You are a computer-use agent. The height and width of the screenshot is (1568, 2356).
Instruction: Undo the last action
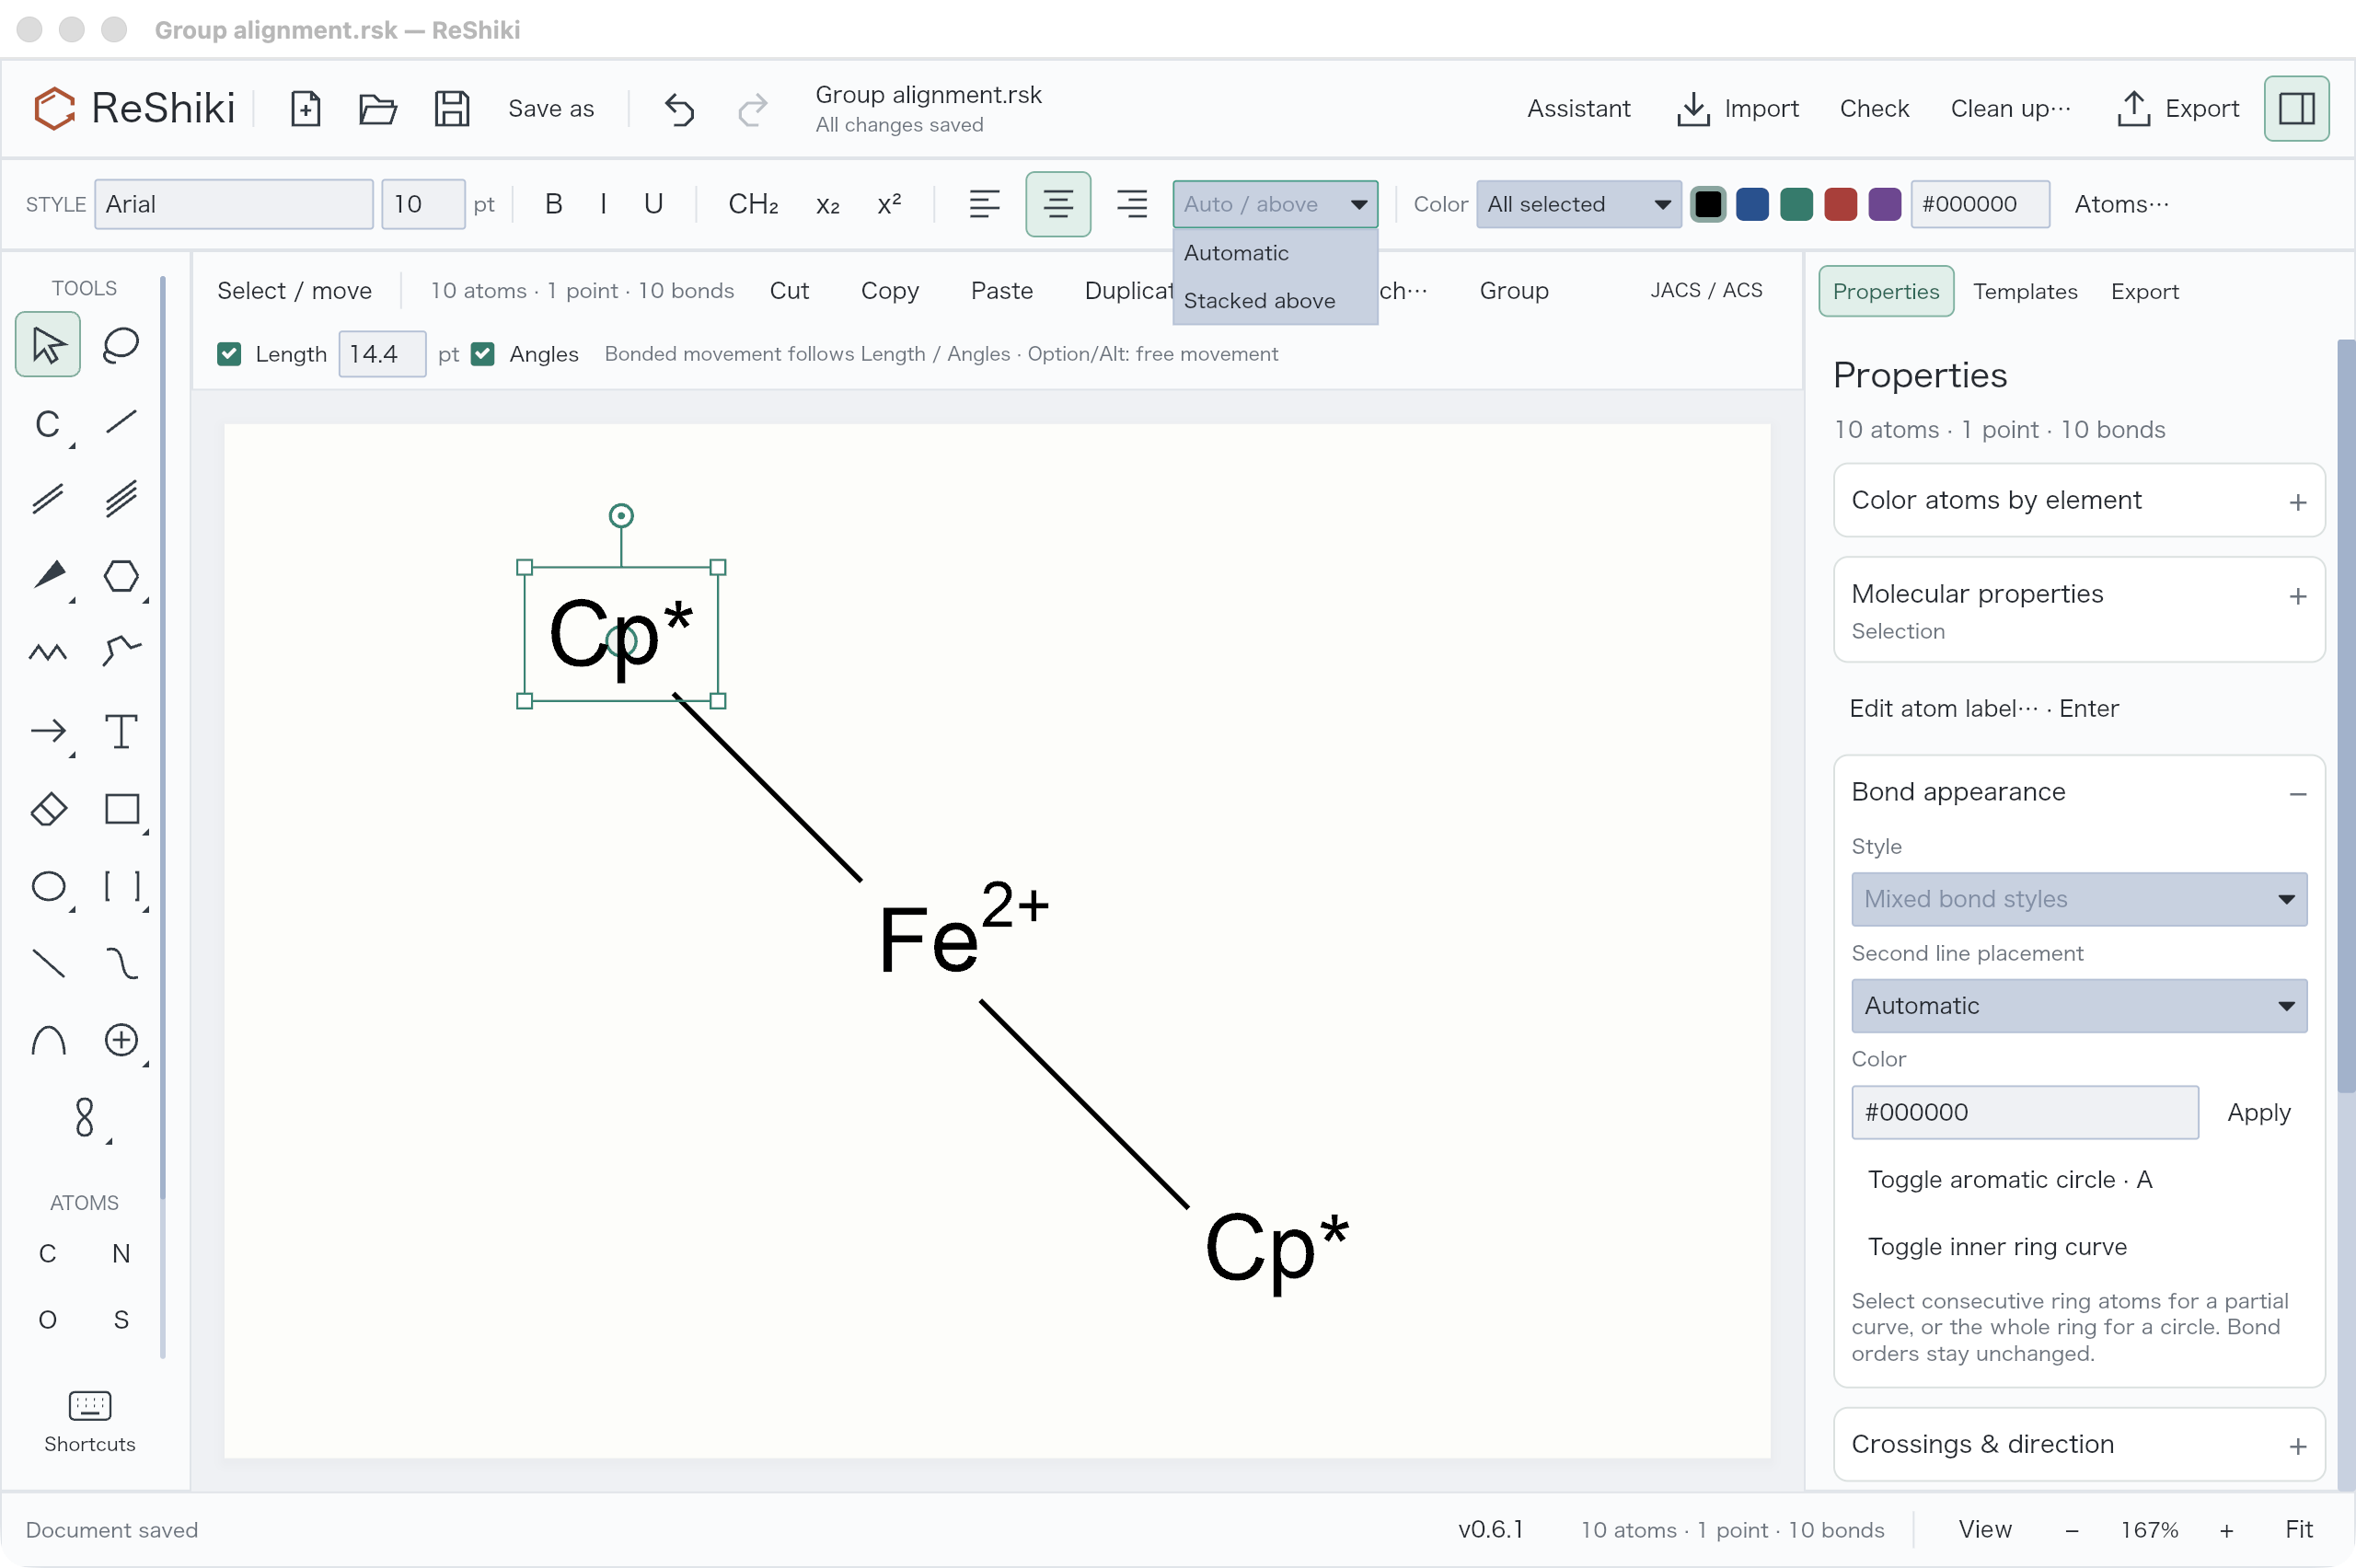[x=679, y=108]
